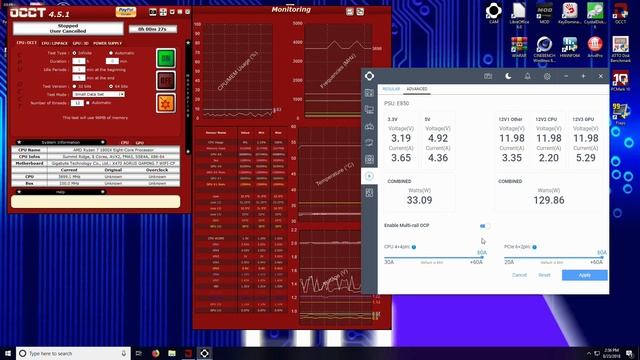Open OCCT options via the orange gear button
The height and width of the screenshot is (360, 640).
coord(165,103)
